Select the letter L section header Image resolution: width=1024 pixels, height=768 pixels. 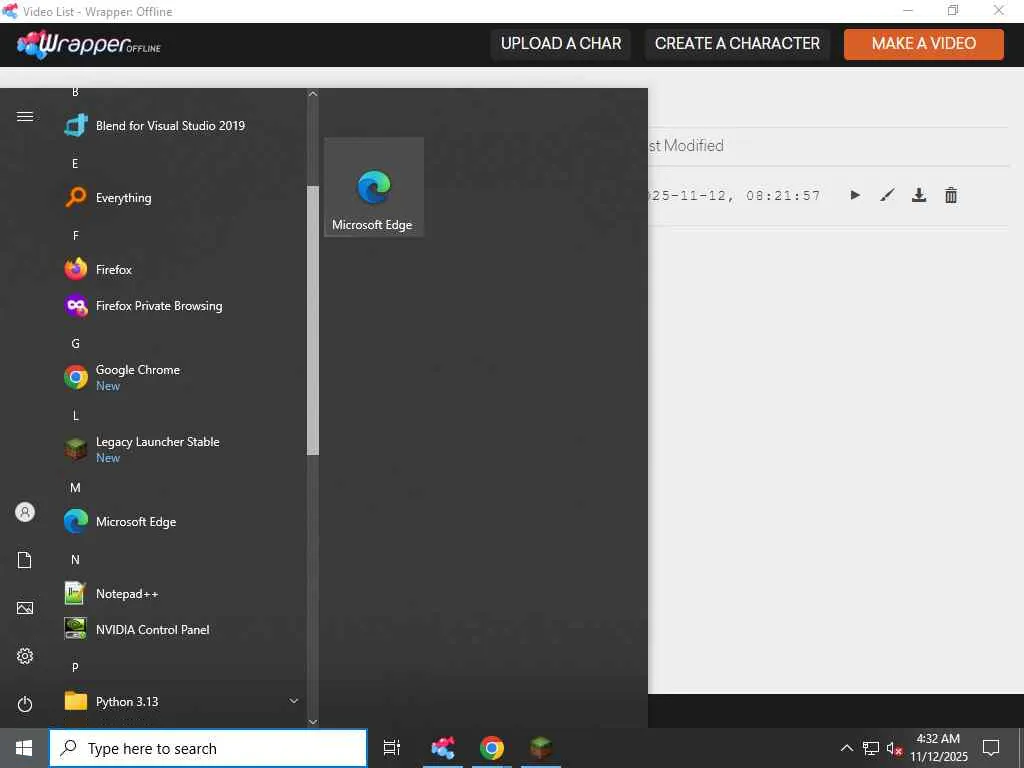point(75,415)
